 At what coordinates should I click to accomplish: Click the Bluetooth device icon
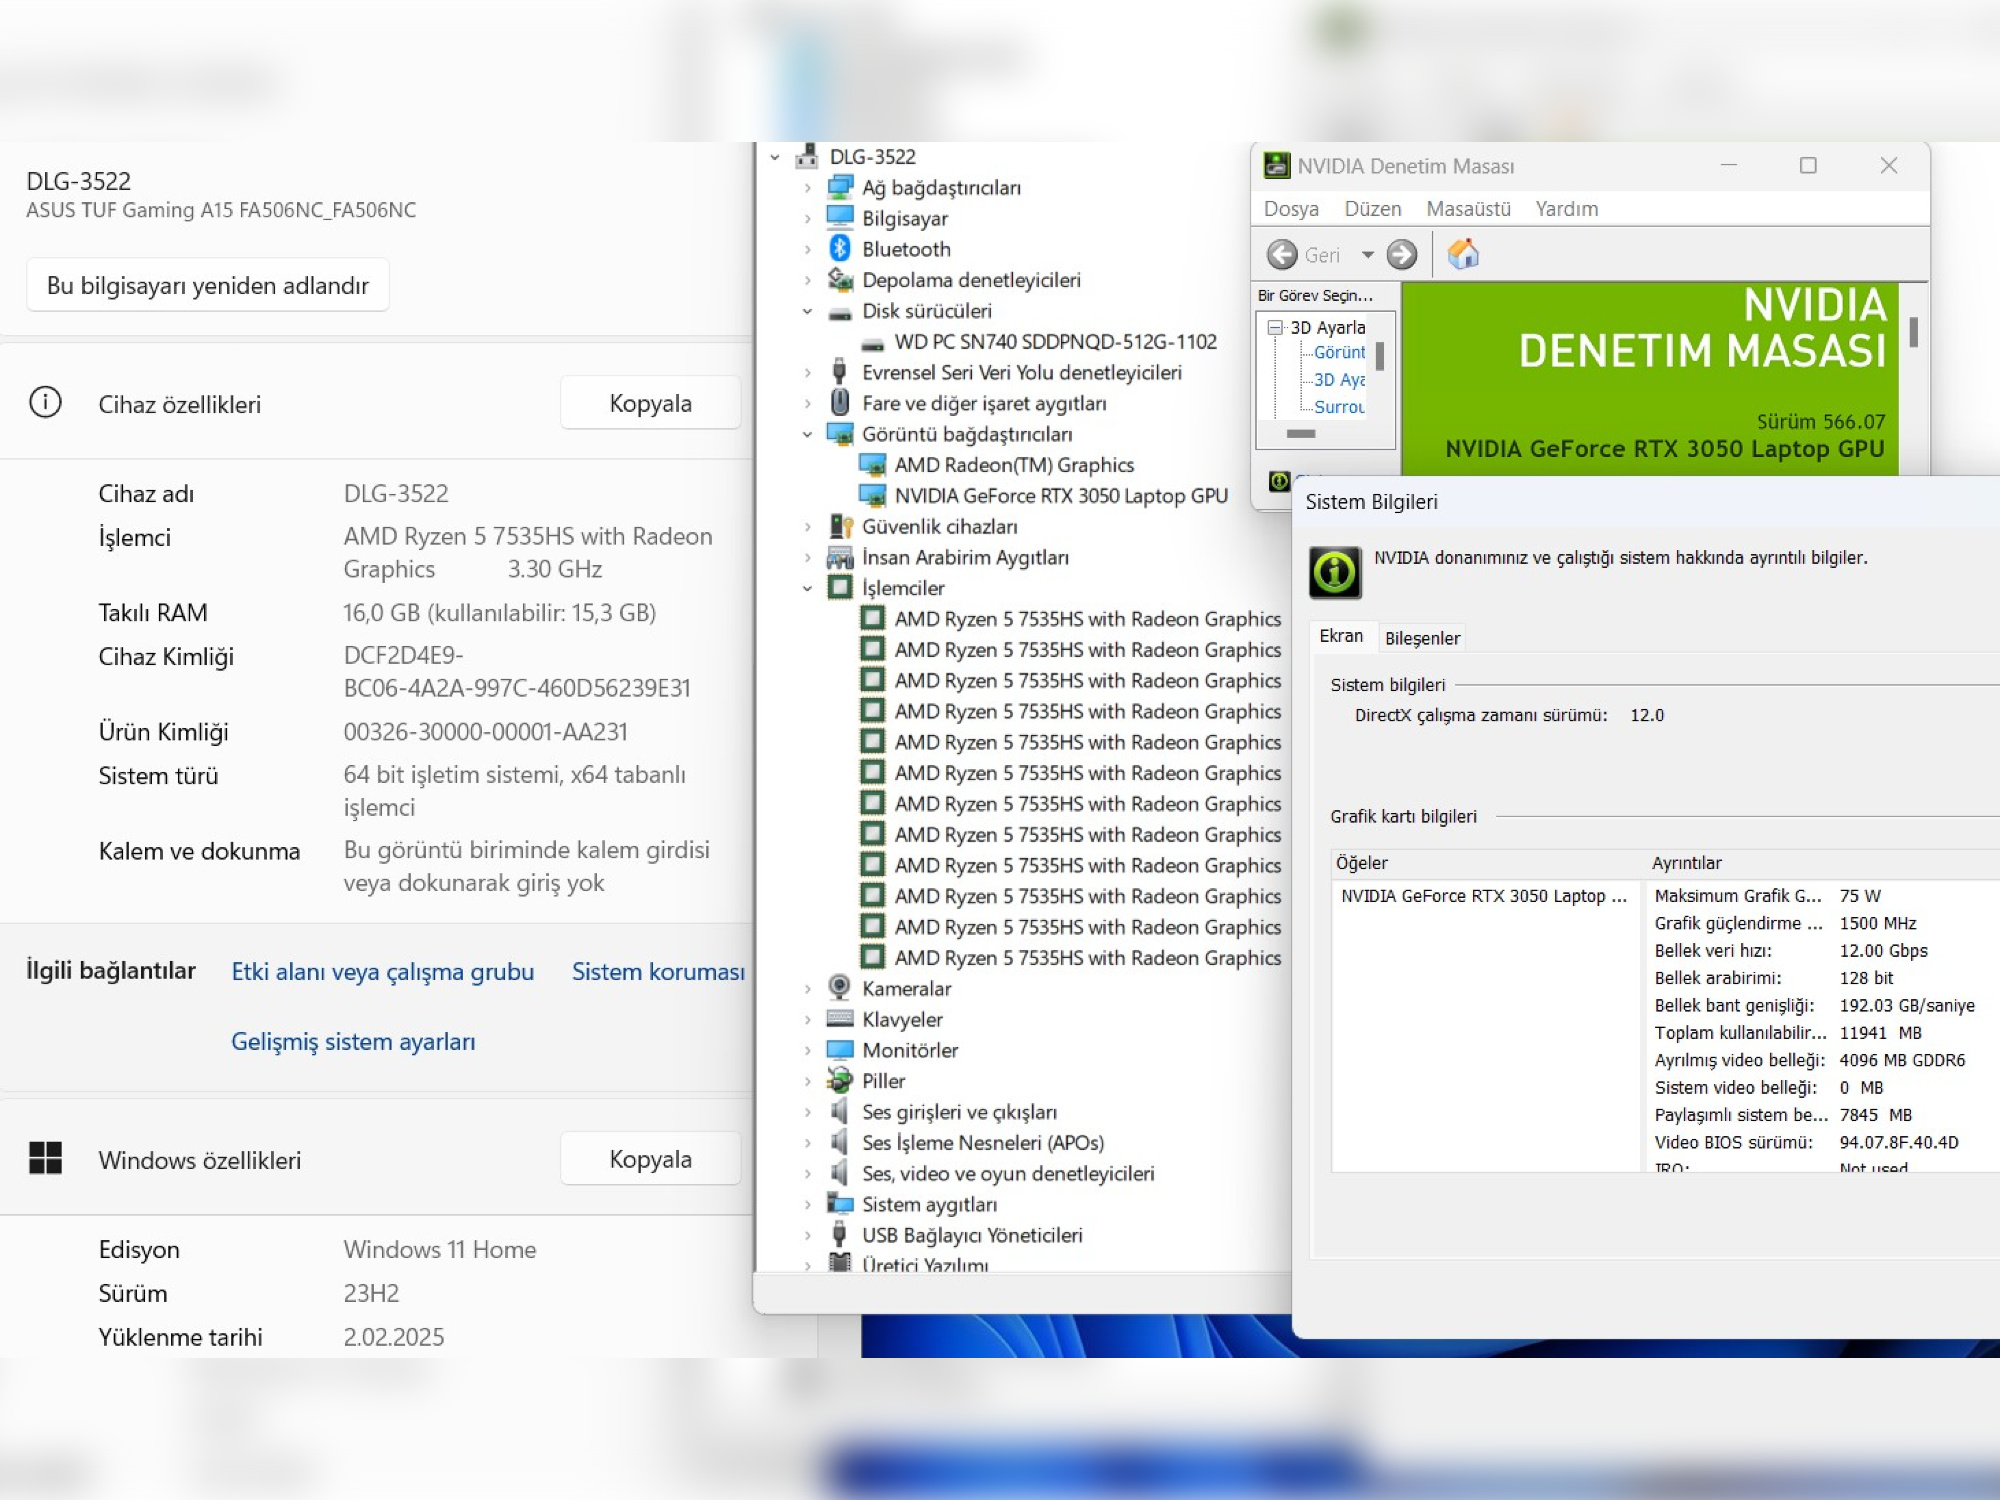pyautogui.click(x=840, y=249)
